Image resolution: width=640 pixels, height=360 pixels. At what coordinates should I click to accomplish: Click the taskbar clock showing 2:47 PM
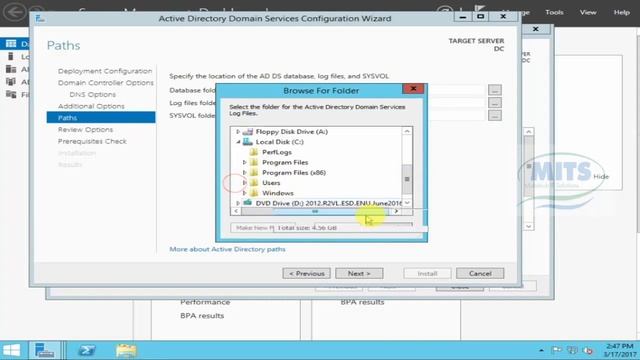620,350
